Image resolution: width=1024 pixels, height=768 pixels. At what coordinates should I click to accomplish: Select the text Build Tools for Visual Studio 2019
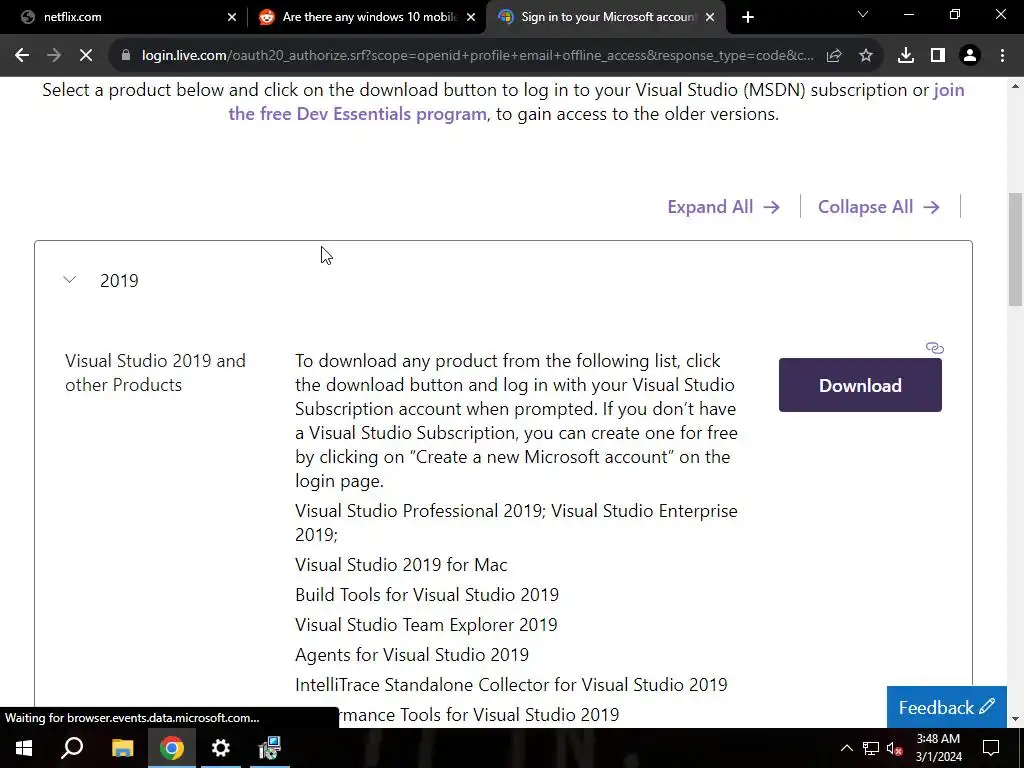(427, 595)
